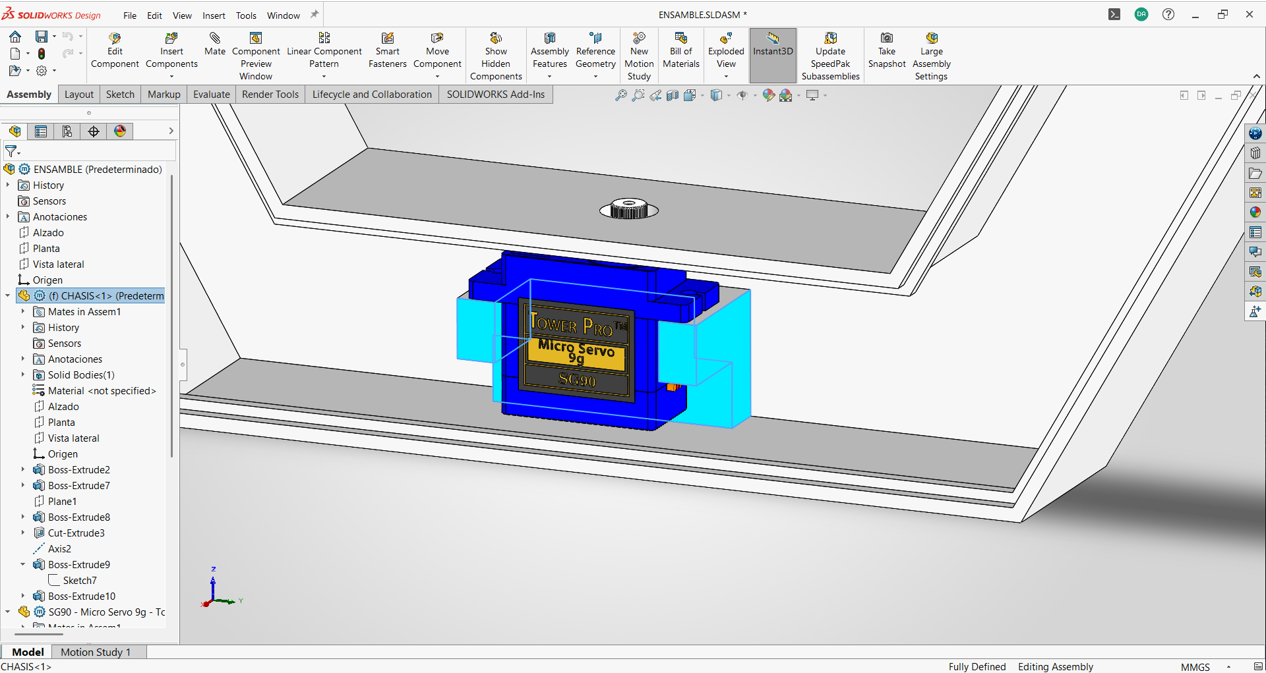
Task: Click the Rebuild traffic light icon
Action: (41, 54)
